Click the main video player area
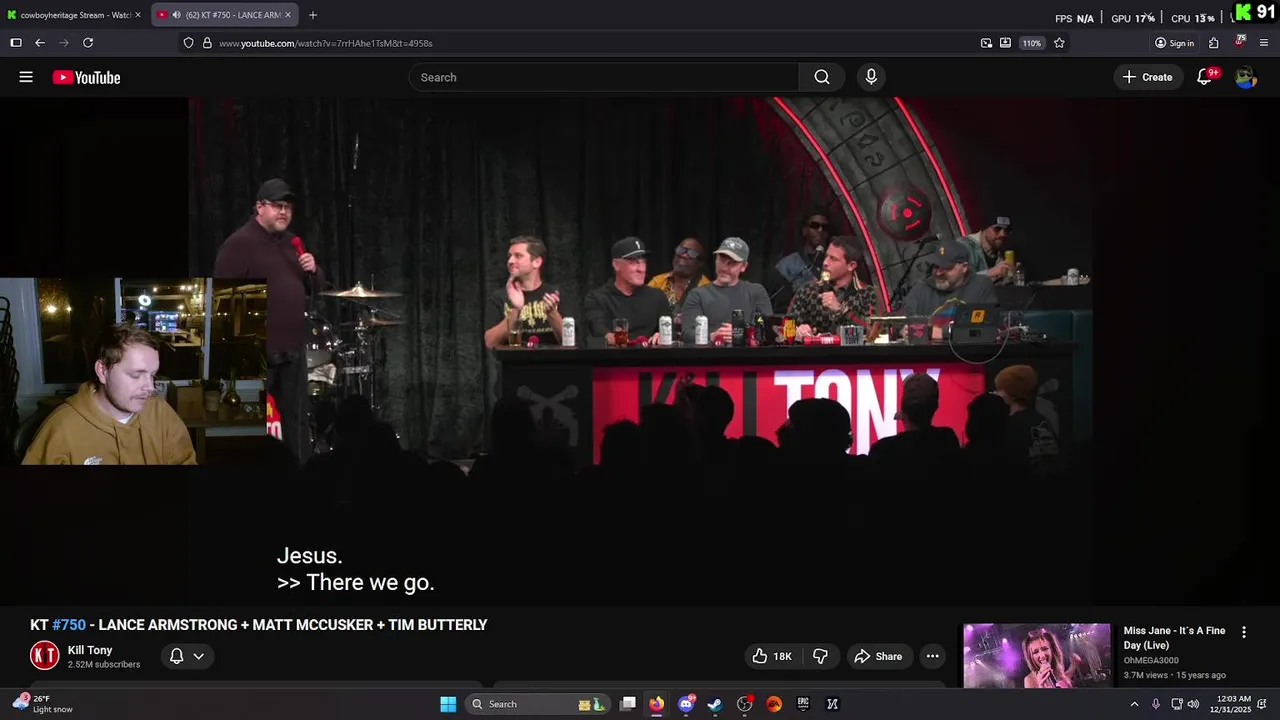 [x=640, y=350]
